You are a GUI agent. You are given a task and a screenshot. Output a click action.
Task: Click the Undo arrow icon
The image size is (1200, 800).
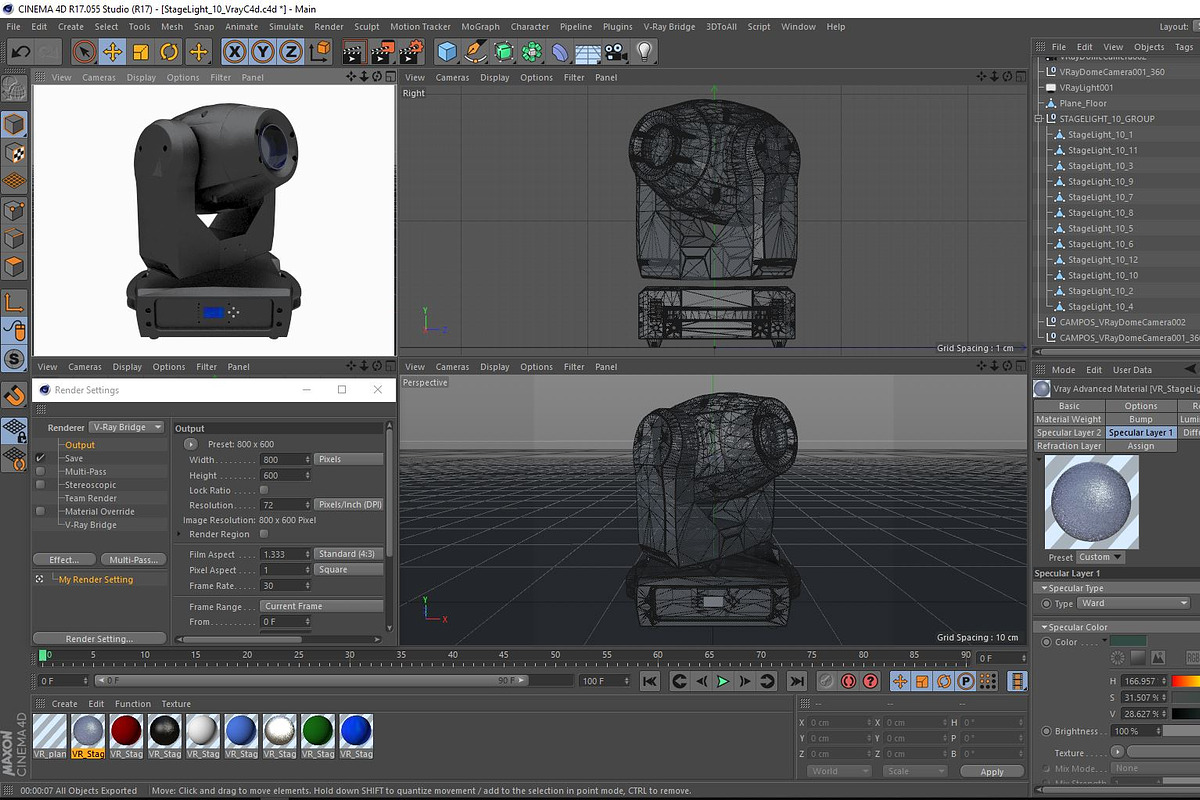(x=20, y=51)
